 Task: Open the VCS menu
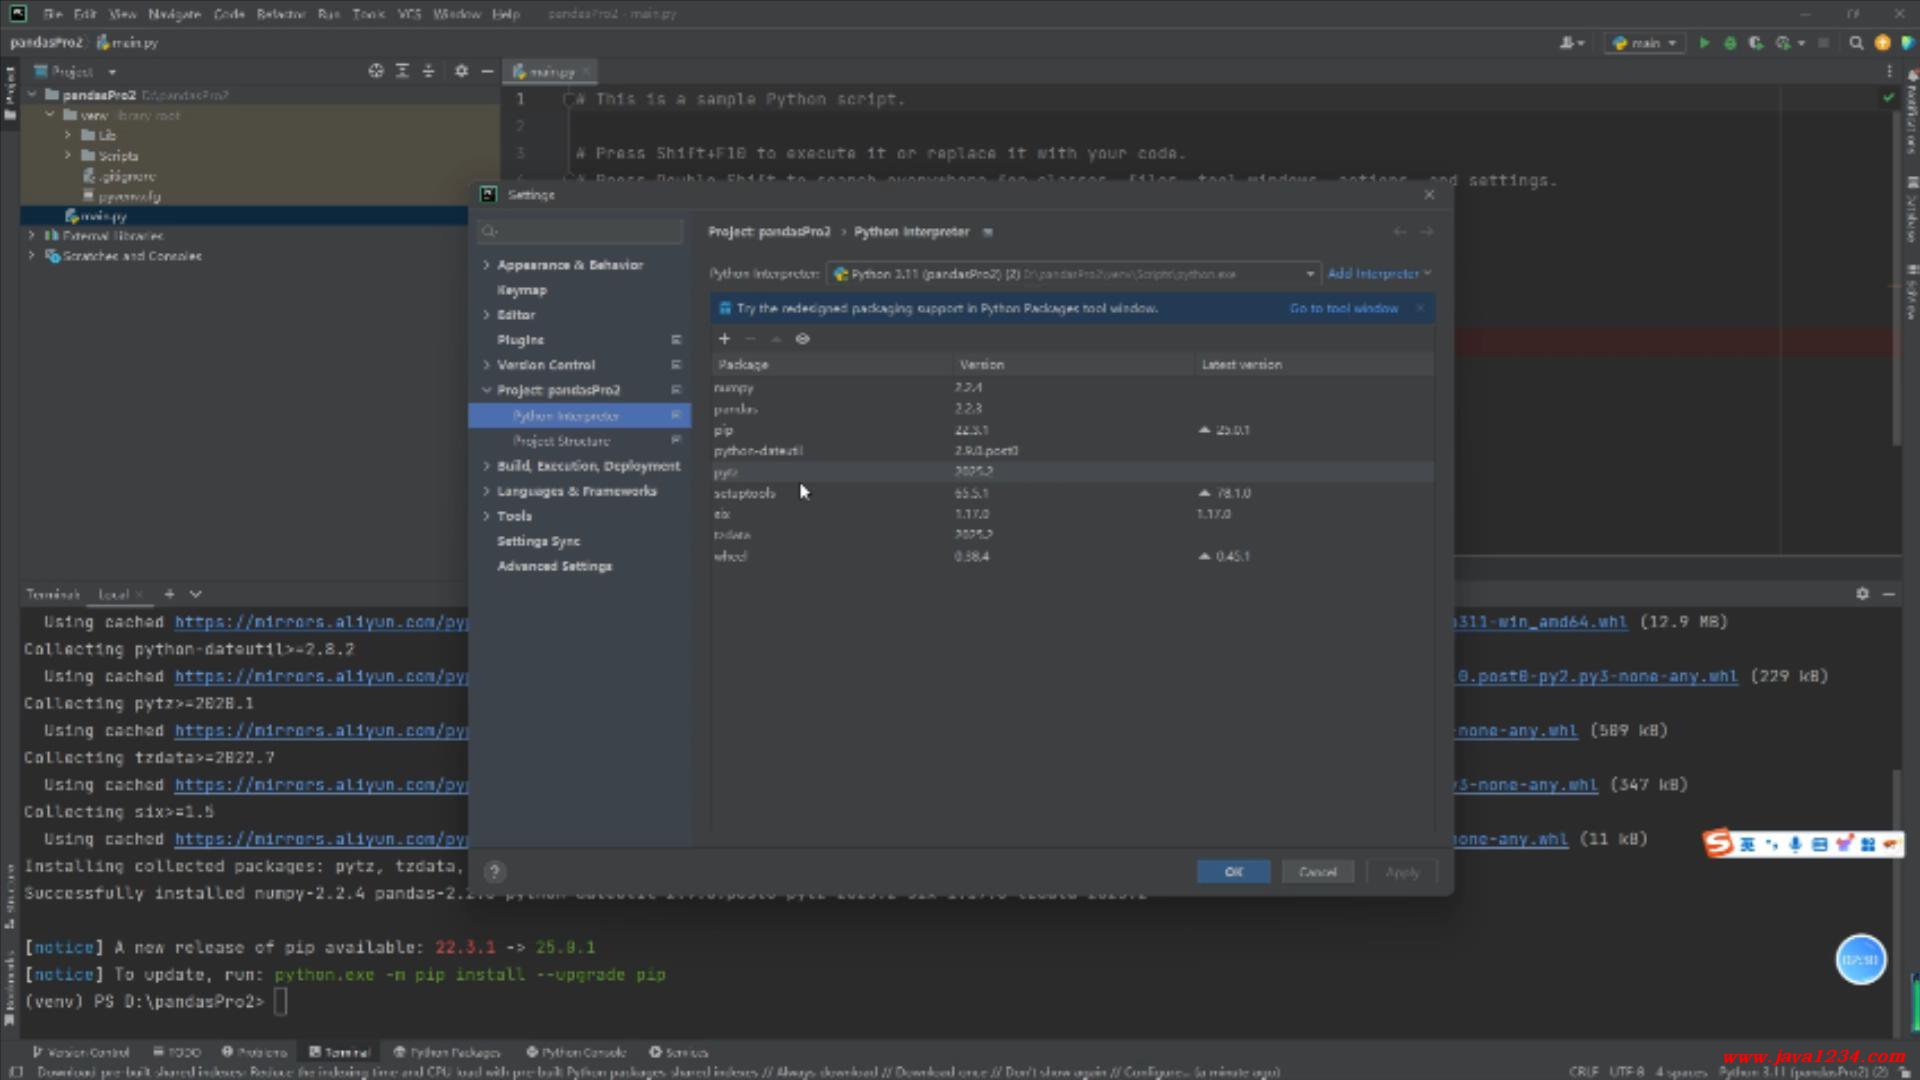click(409, 14)
